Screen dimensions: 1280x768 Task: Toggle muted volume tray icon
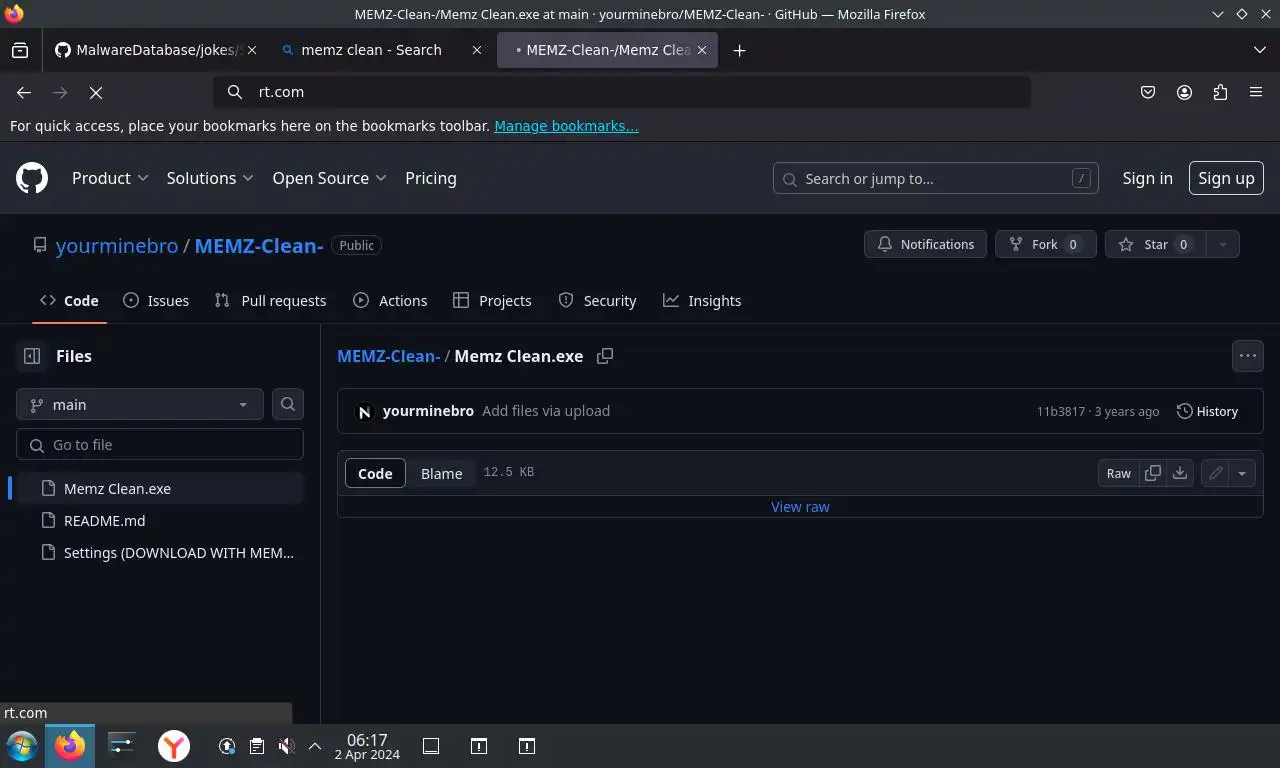click(x=286, y=746)
